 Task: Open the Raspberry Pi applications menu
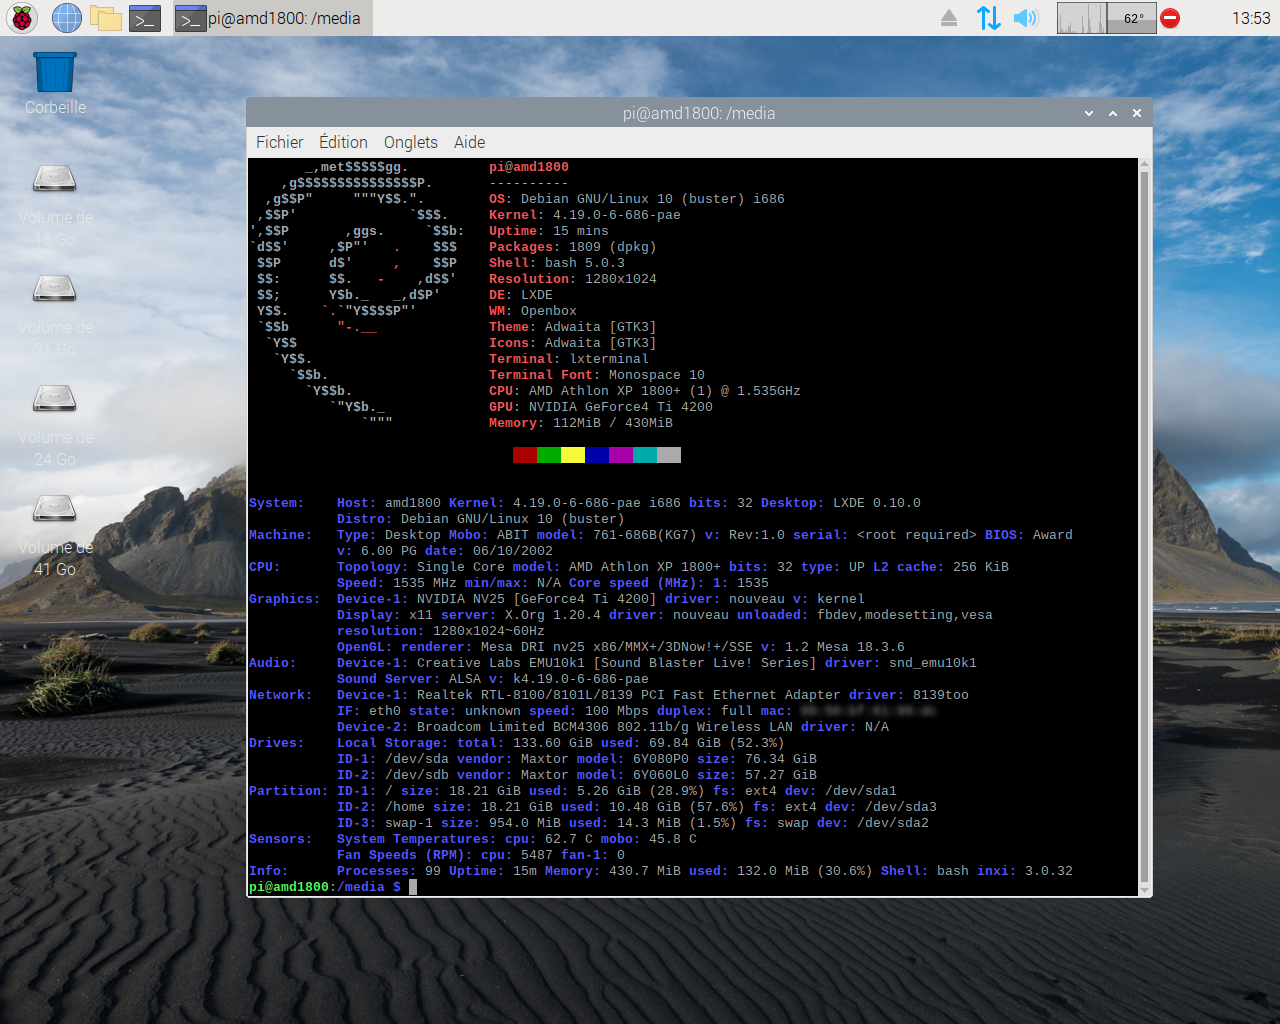[x=21, y=17]
